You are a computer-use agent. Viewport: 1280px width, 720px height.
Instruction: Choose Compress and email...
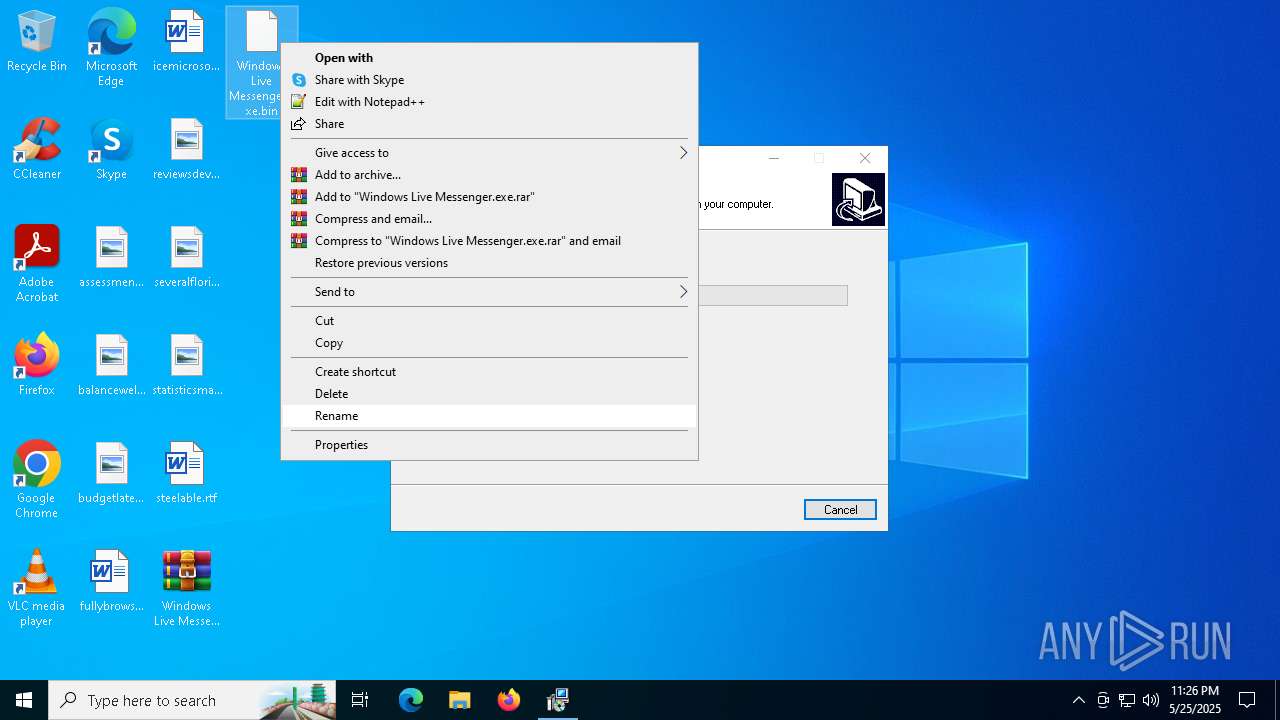click(489, 219)
